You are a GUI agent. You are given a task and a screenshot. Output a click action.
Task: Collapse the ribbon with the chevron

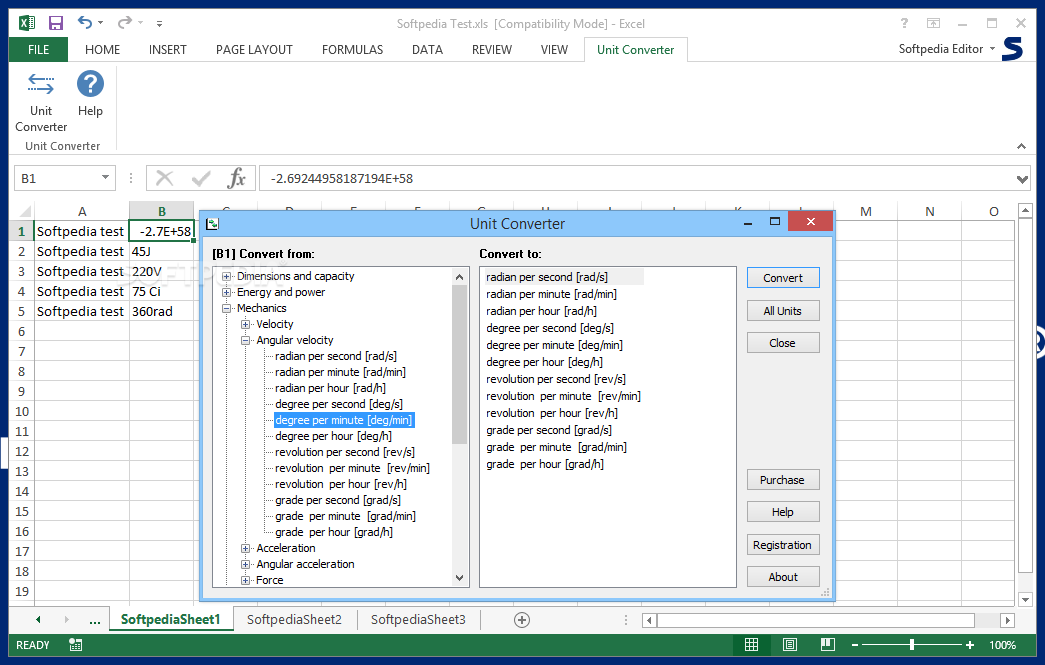click(x=1021, y=146)
